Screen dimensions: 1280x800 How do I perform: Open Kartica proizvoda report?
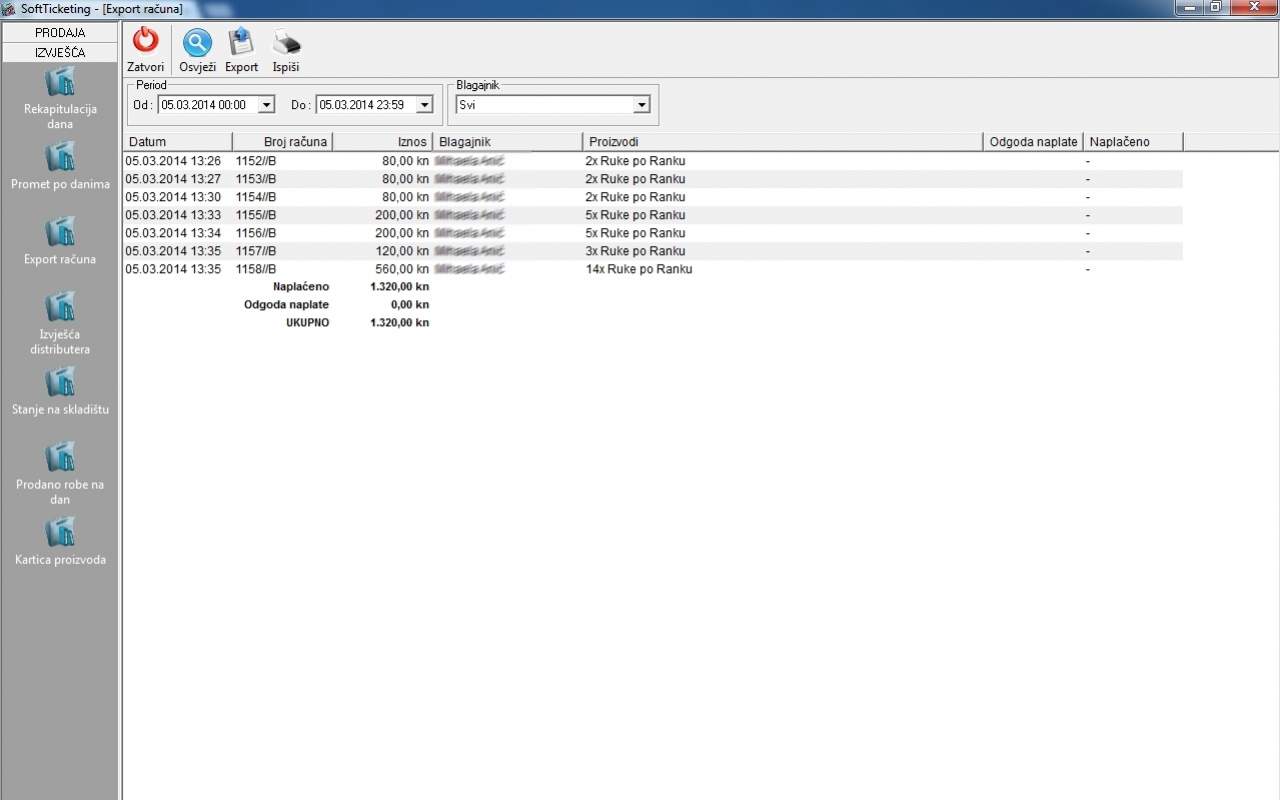[60, 532]
